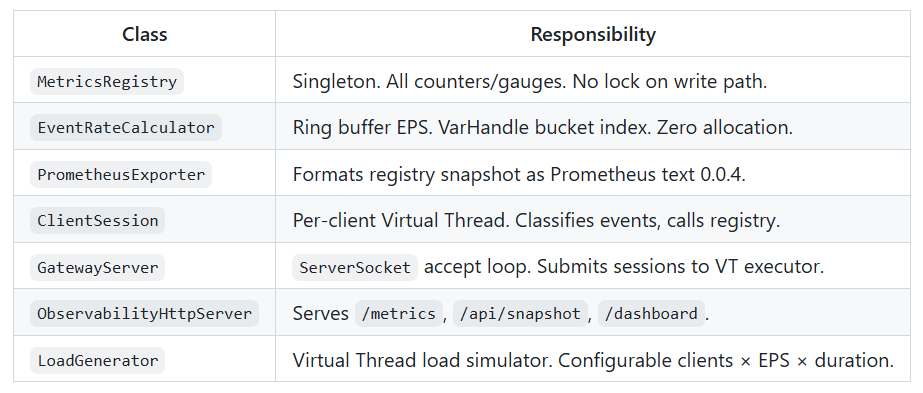Click the Responsibility column header

(593, 34)
